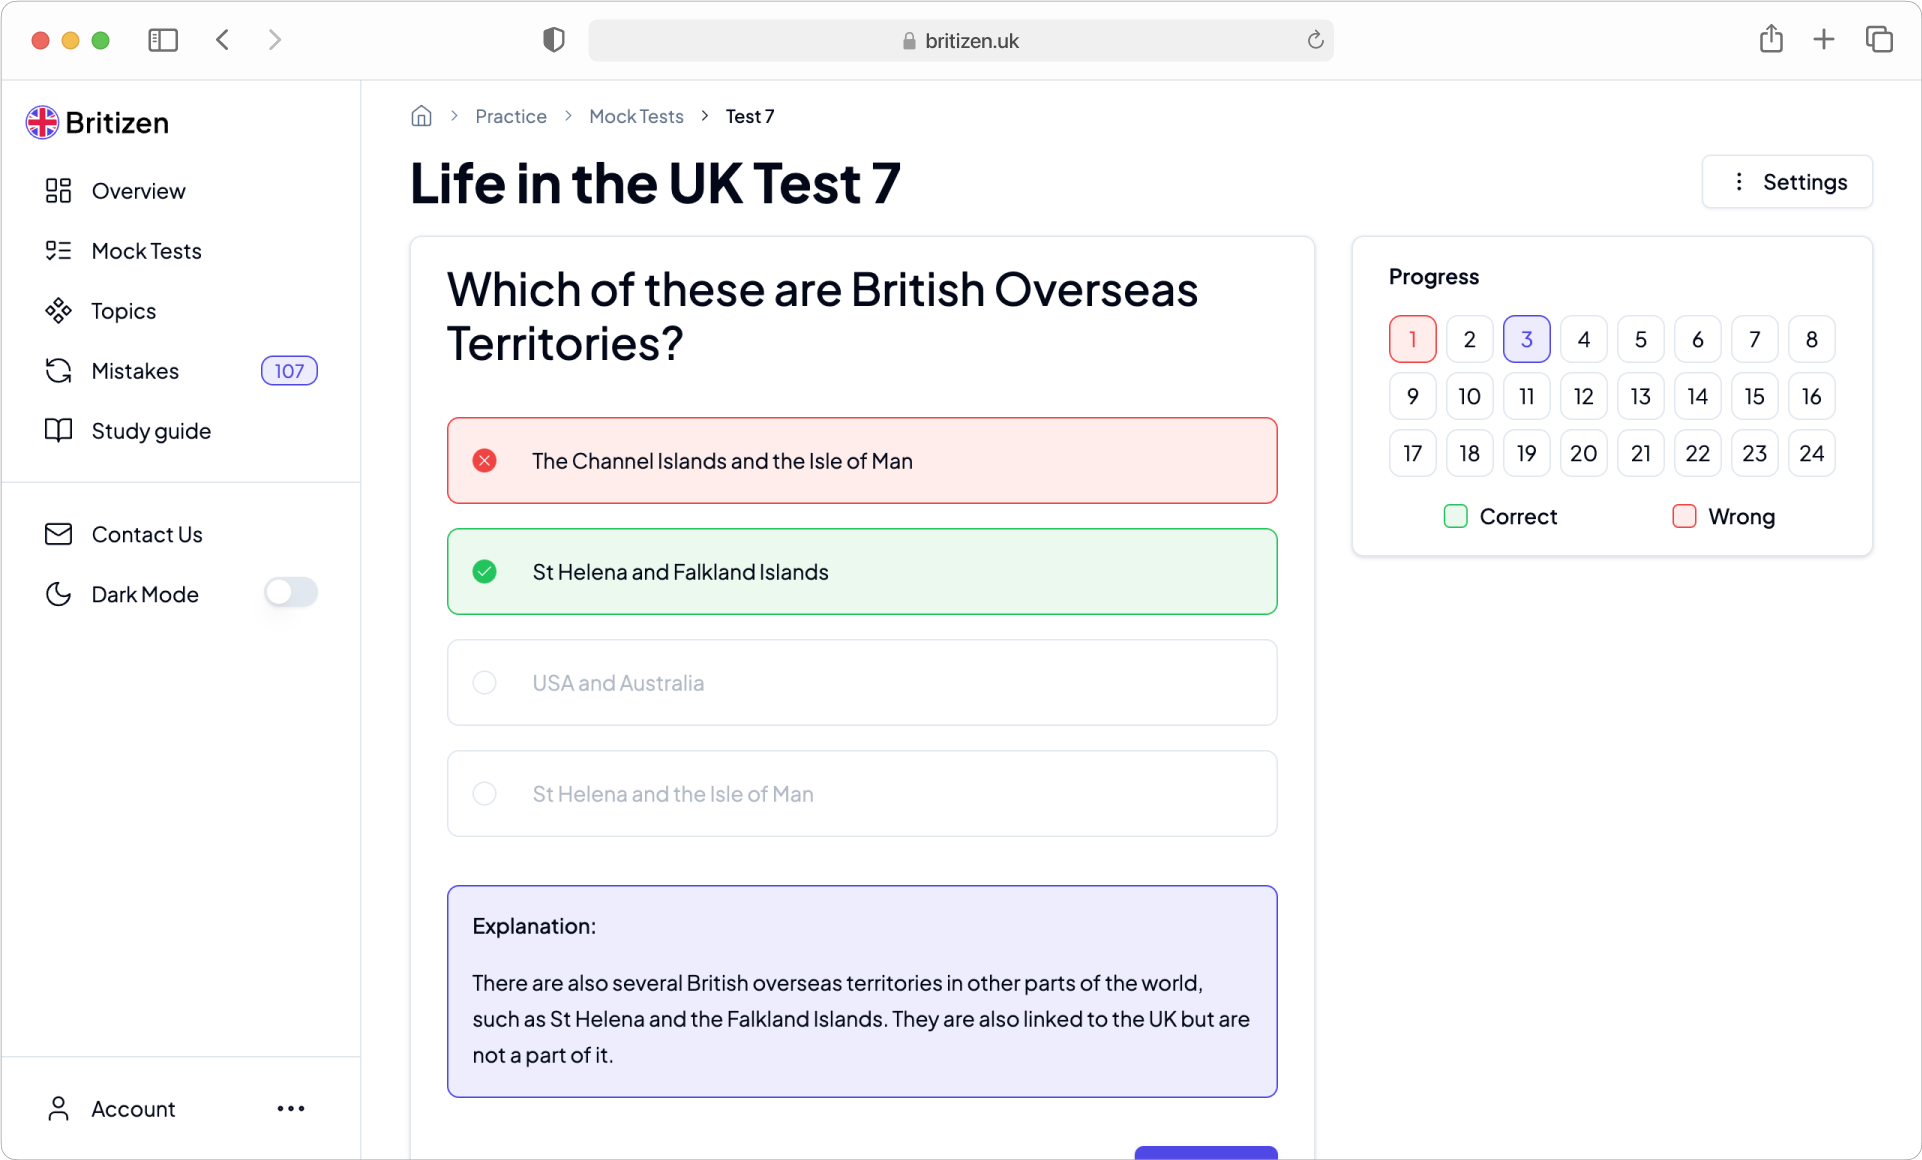1922x1160 pixels.
Task: Click the britizen.uk address bar
Action: [960, 40]
